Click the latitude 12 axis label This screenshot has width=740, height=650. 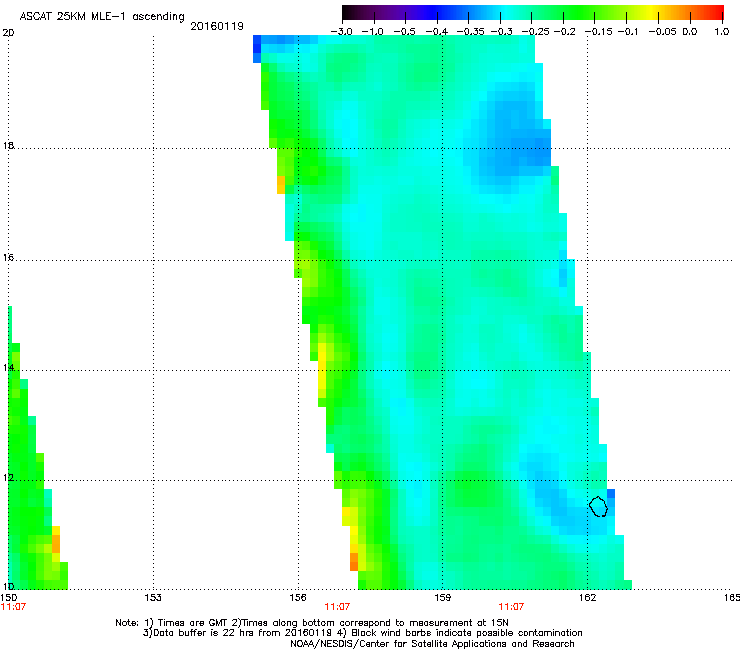(8, 478)
